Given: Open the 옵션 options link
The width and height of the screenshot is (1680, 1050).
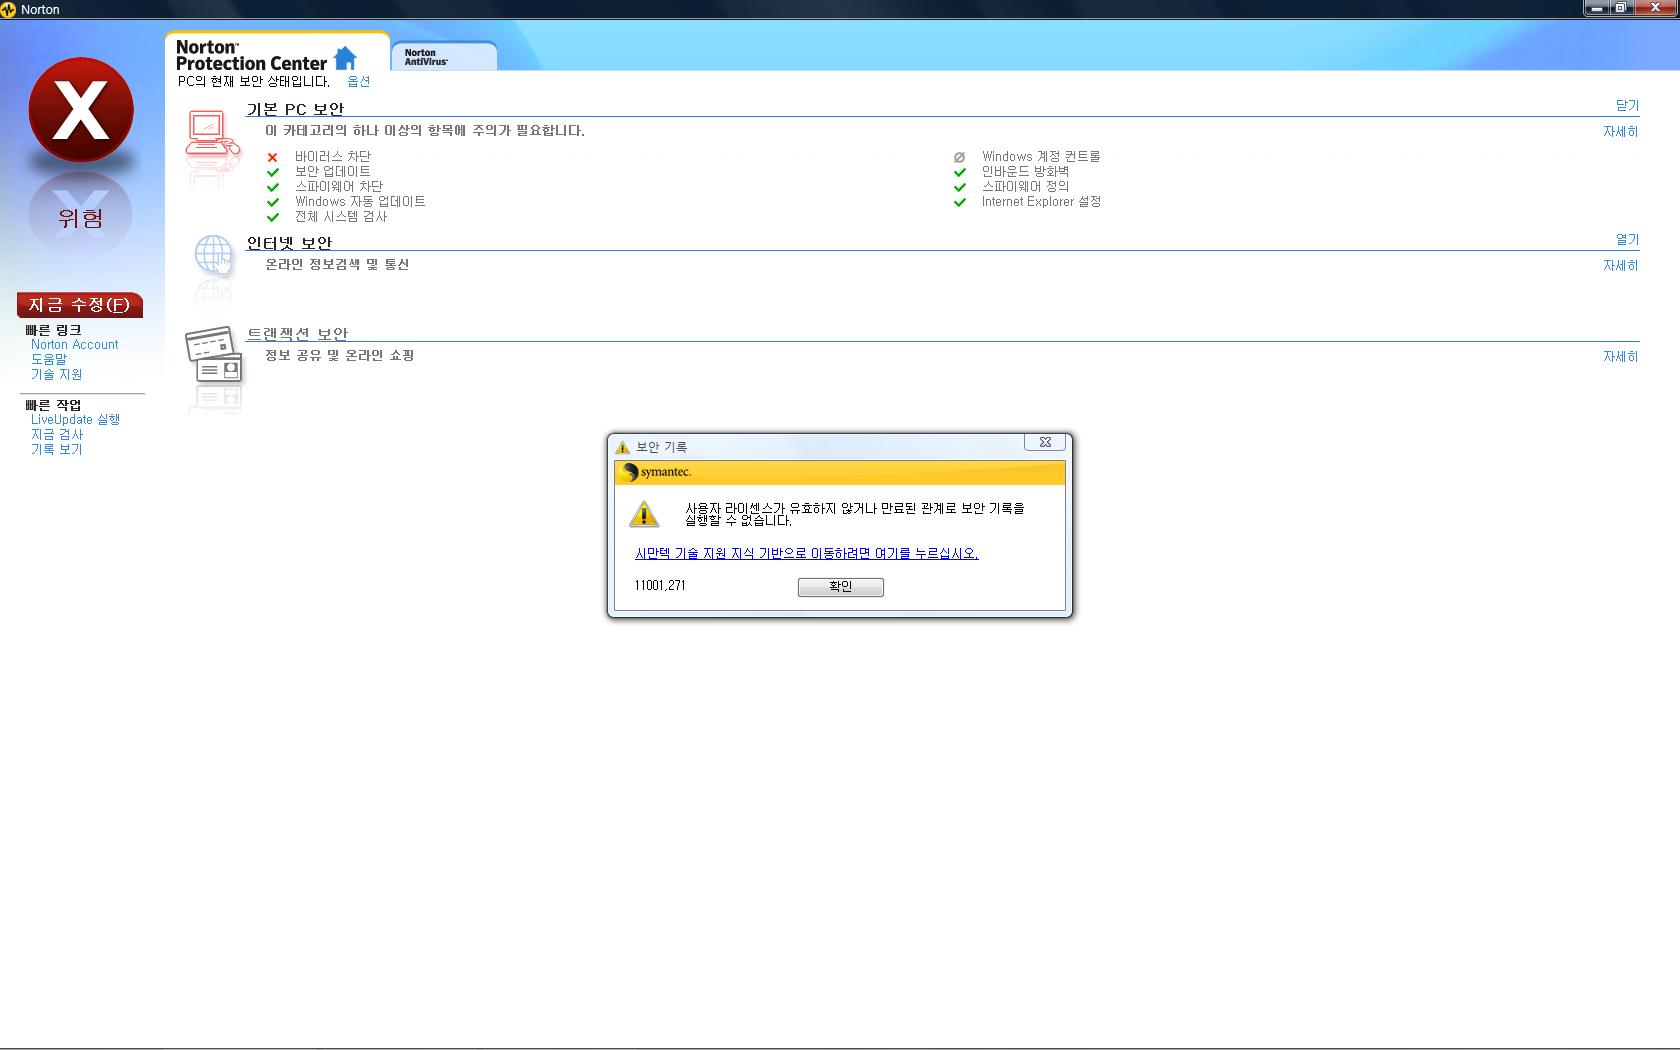Looking at the screenshot, I should point(358,82).
